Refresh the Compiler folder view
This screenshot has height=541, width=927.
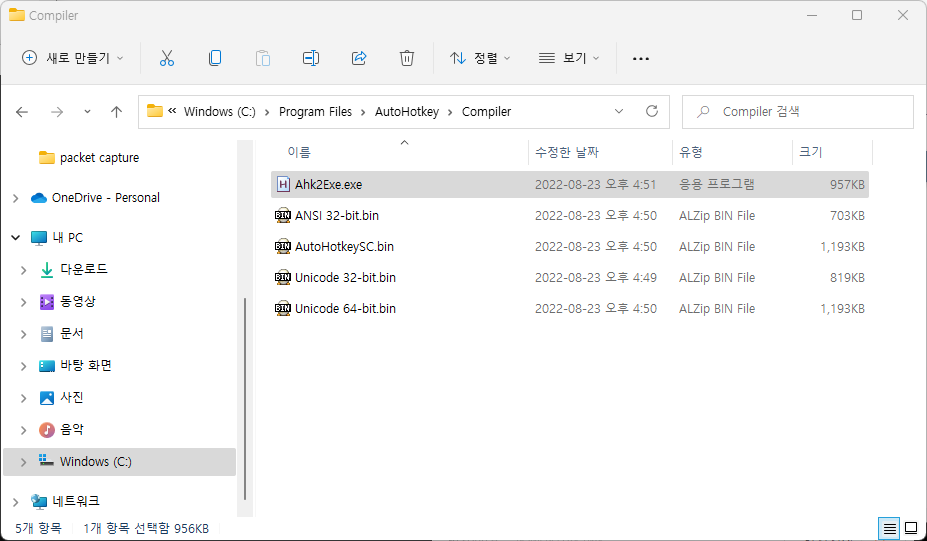pos(652,111)
